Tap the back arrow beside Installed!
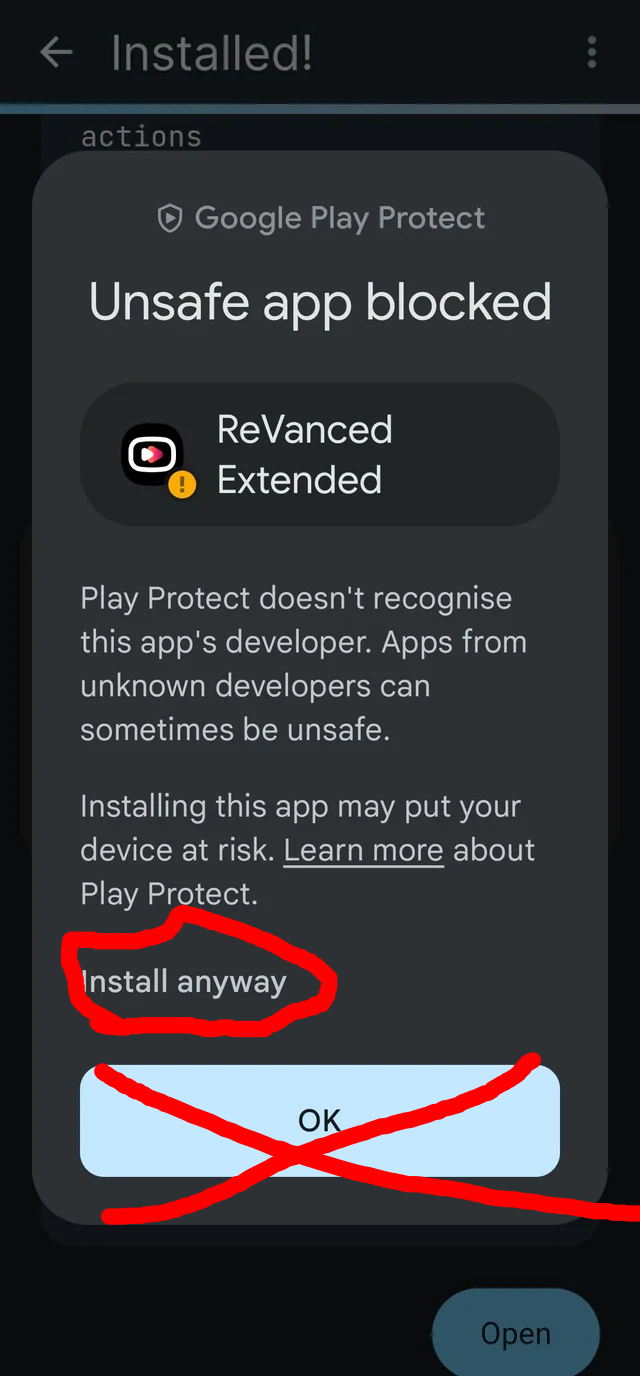 (56, 53)
